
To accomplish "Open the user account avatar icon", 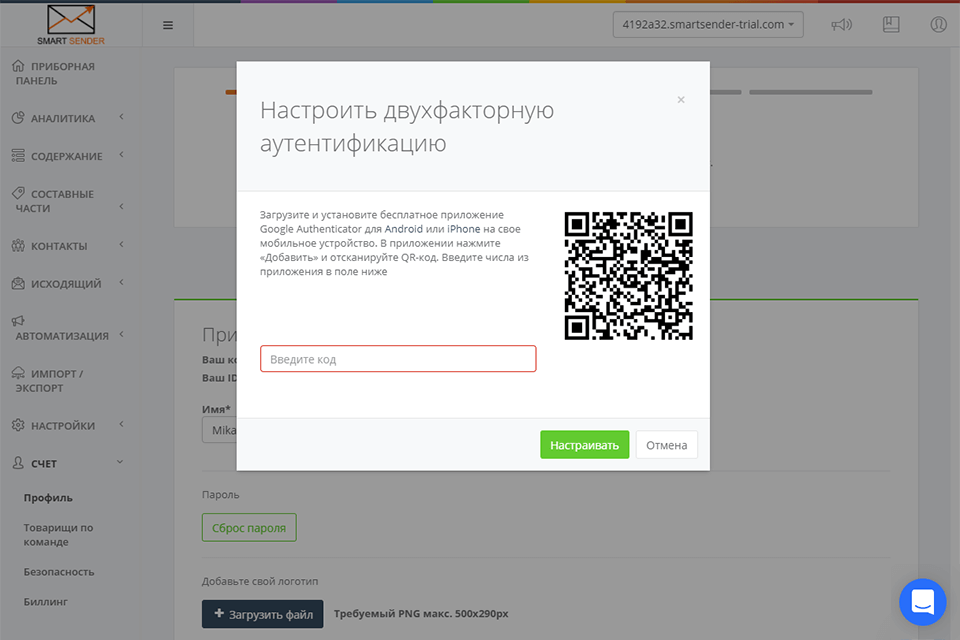I will click(x=939, y=24).
